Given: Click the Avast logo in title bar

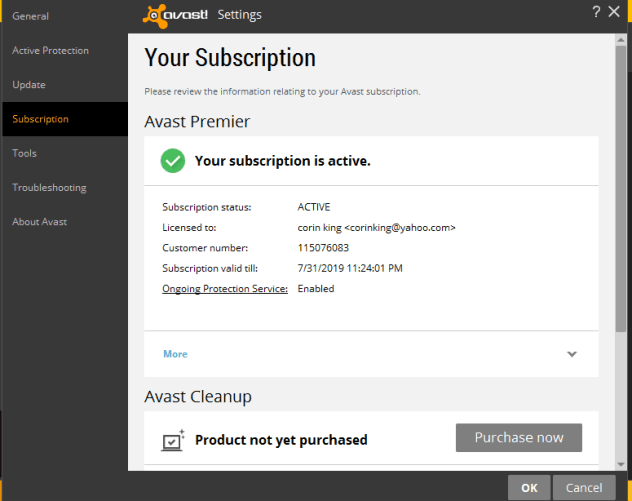Looking at the screenshot, I should coord(174,15).
